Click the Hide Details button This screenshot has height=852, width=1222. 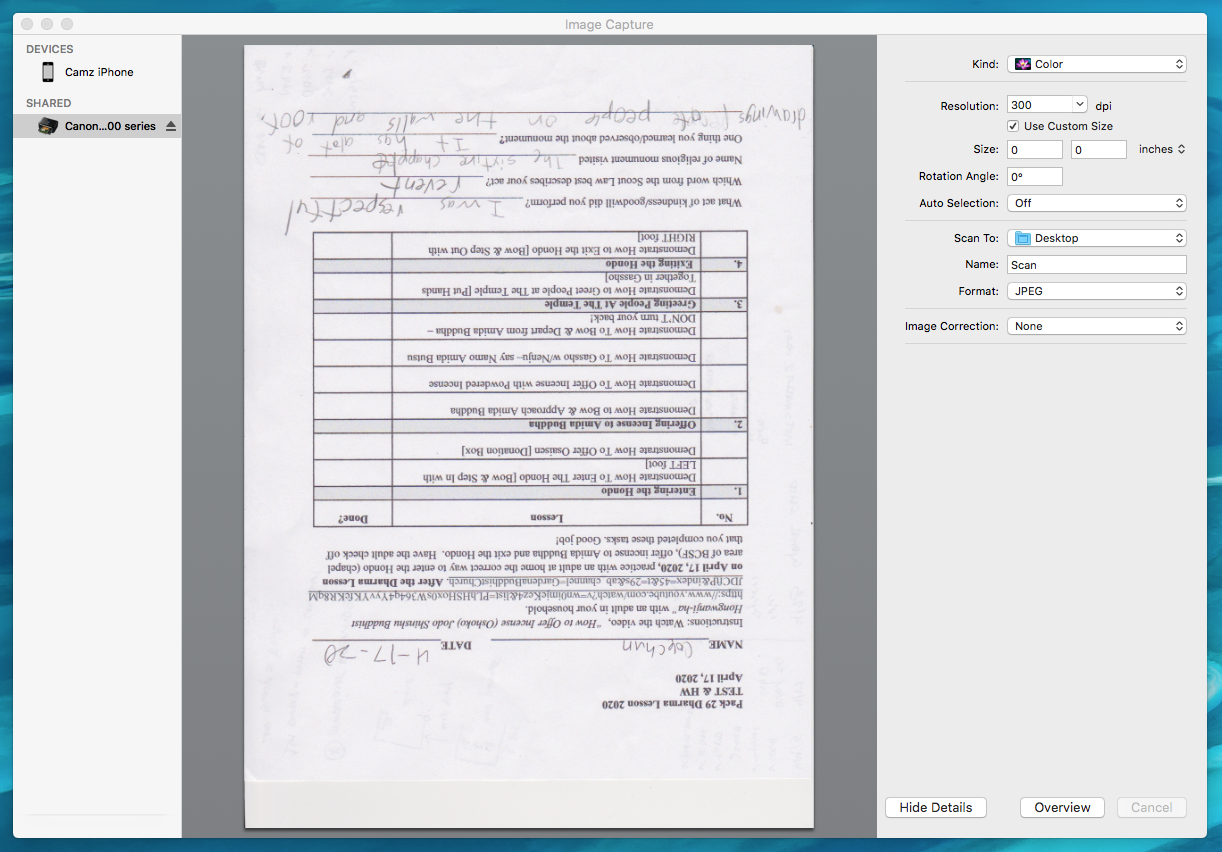coord(935,807)
